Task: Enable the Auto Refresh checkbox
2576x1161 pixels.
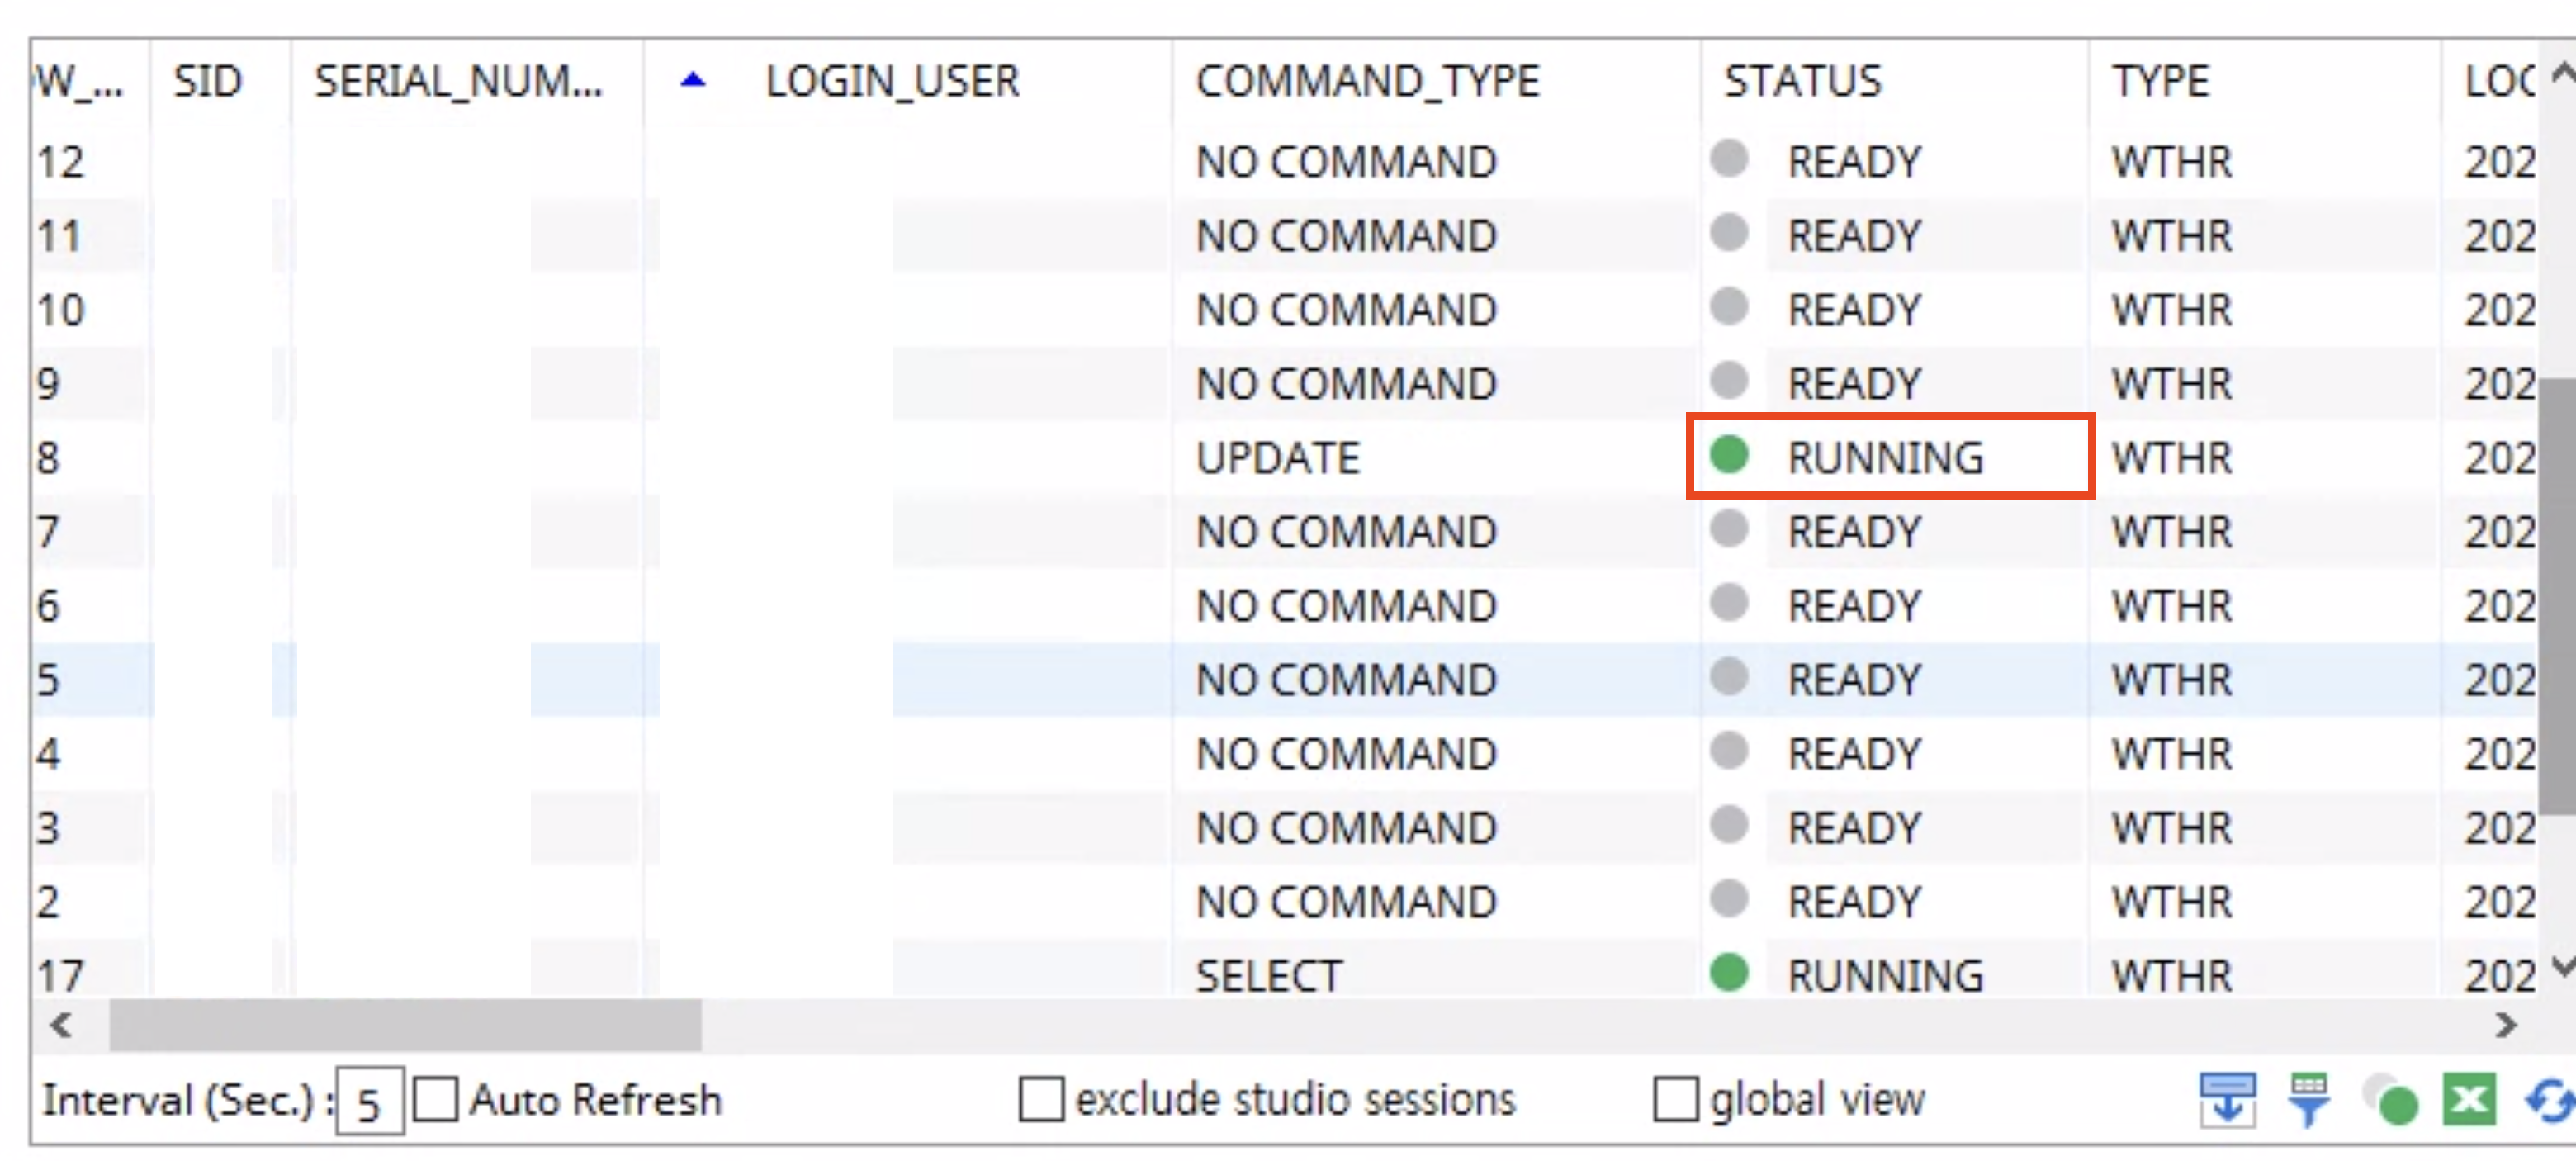Action: click(436, 1099)
